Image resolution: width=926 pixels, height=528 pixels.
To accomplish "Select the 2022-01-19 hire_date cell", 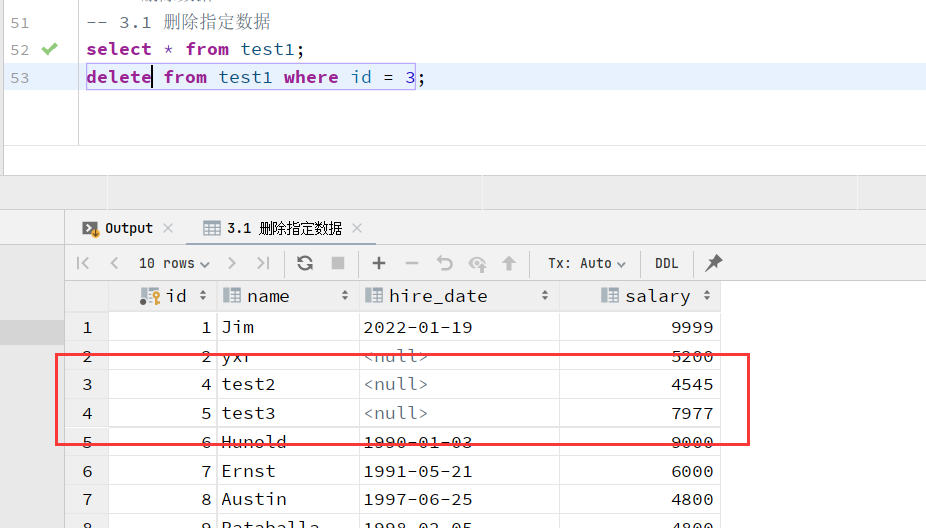I will tap(459, 327).
